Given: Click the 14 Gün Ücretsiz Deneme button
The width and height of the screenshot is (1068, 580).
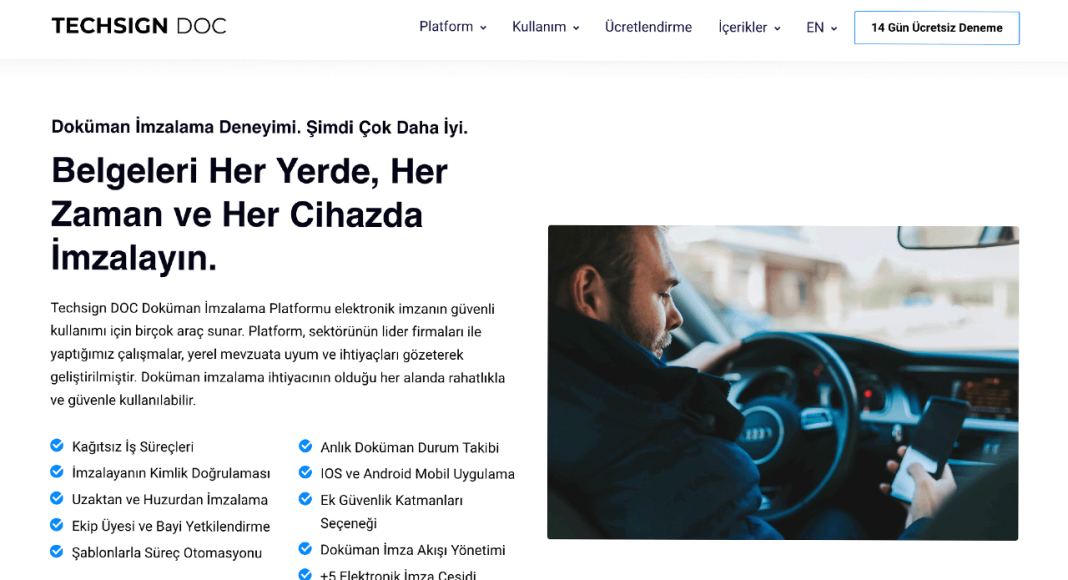Looking at the screenshot, I should coord(937,28).
